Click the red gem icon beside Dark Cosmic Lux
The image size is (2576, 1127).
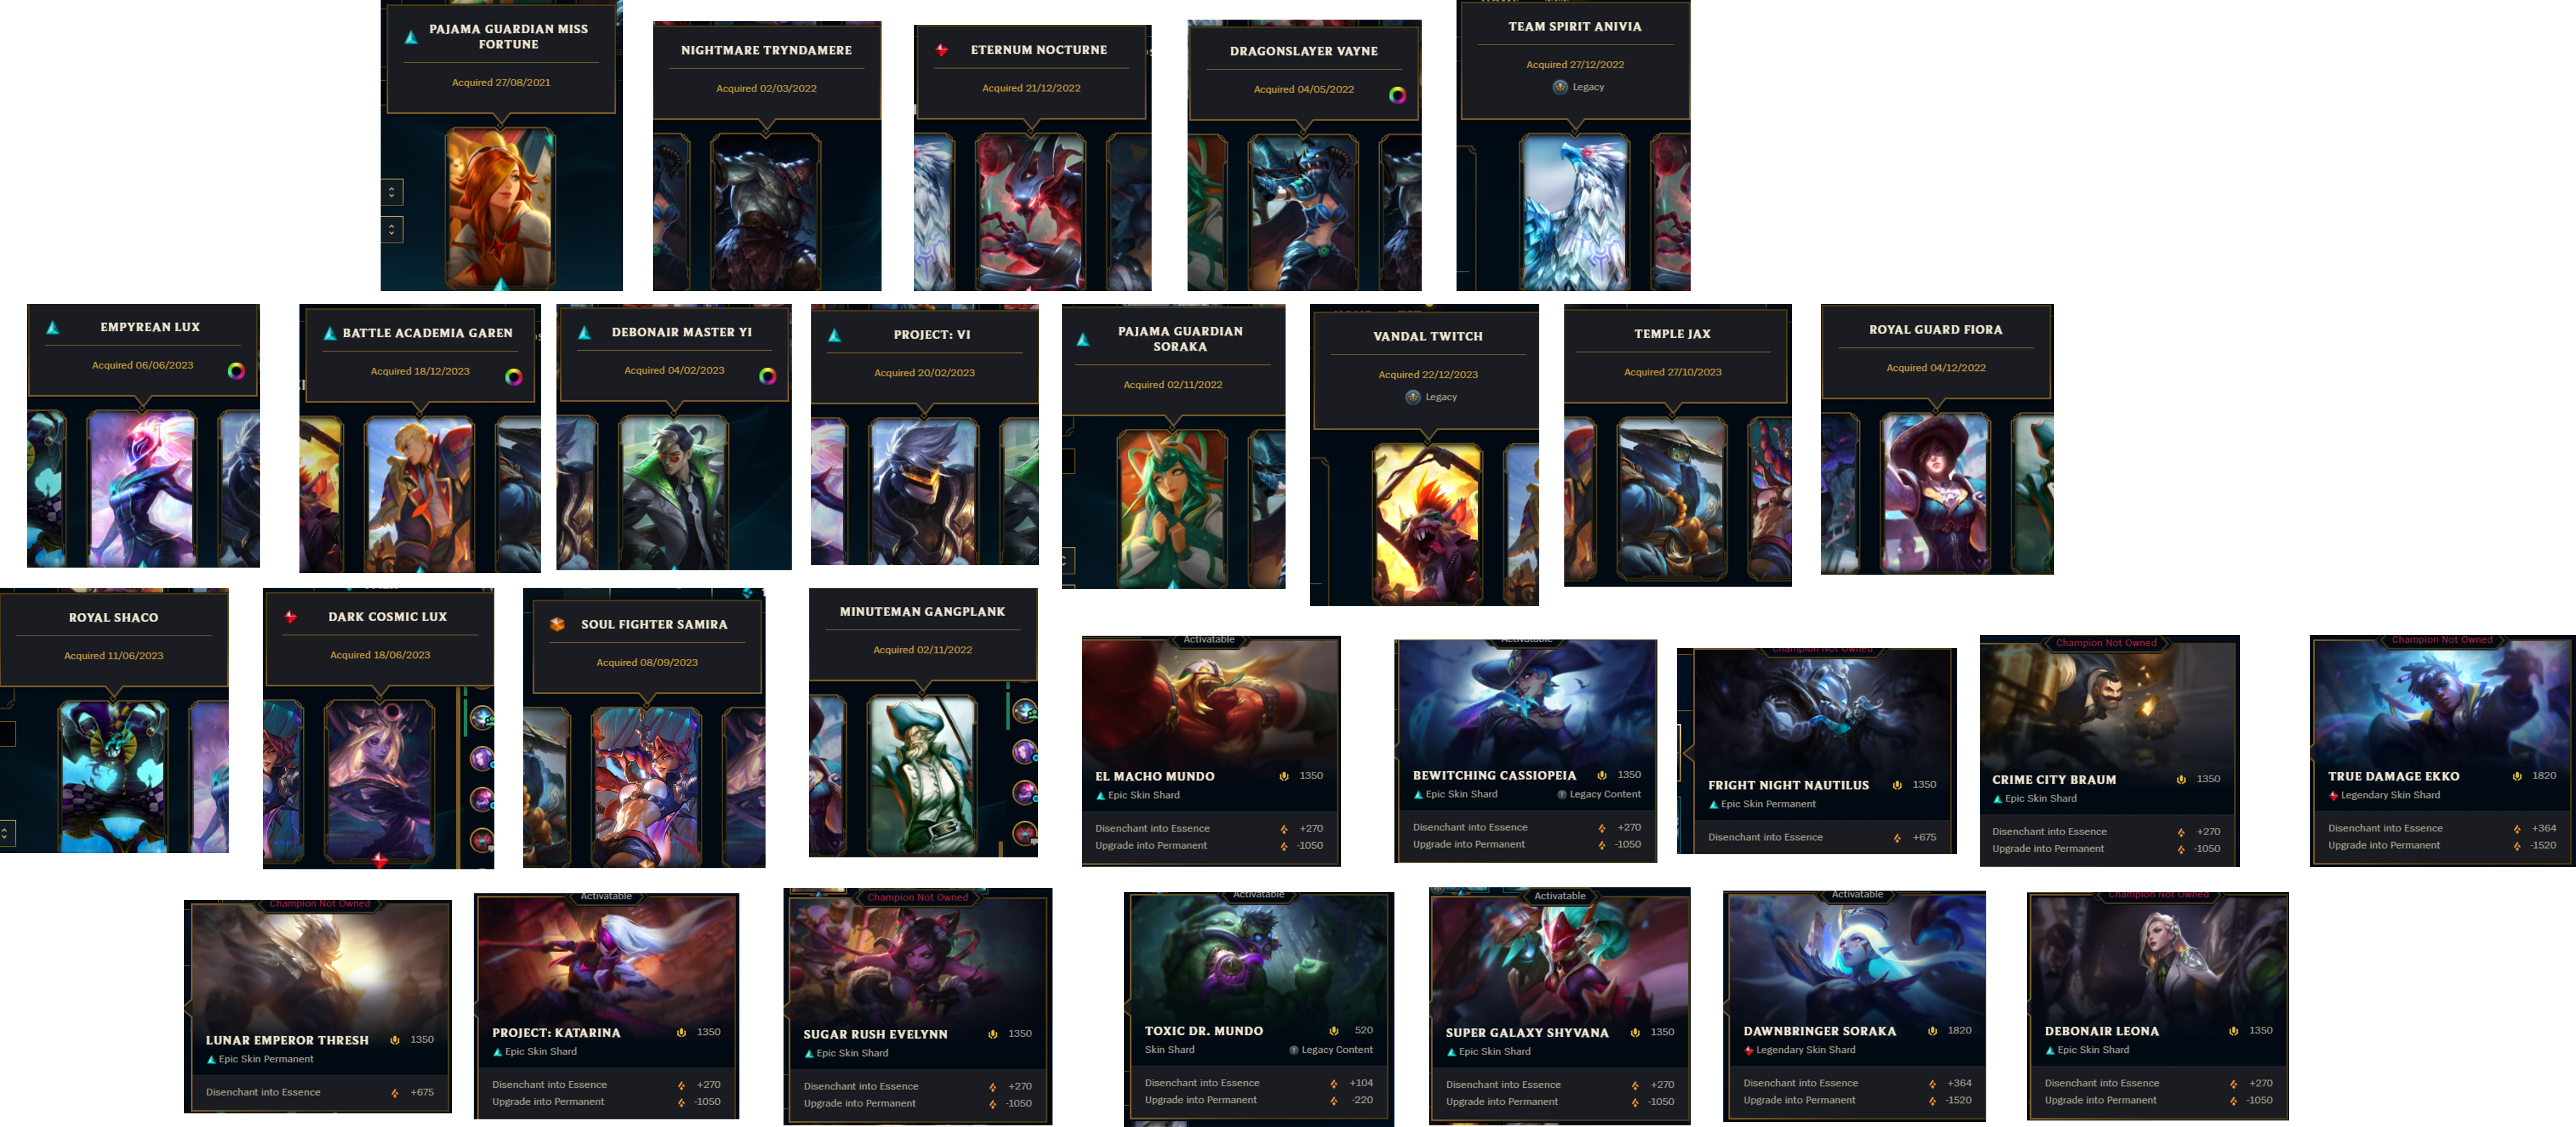(290, 617)
